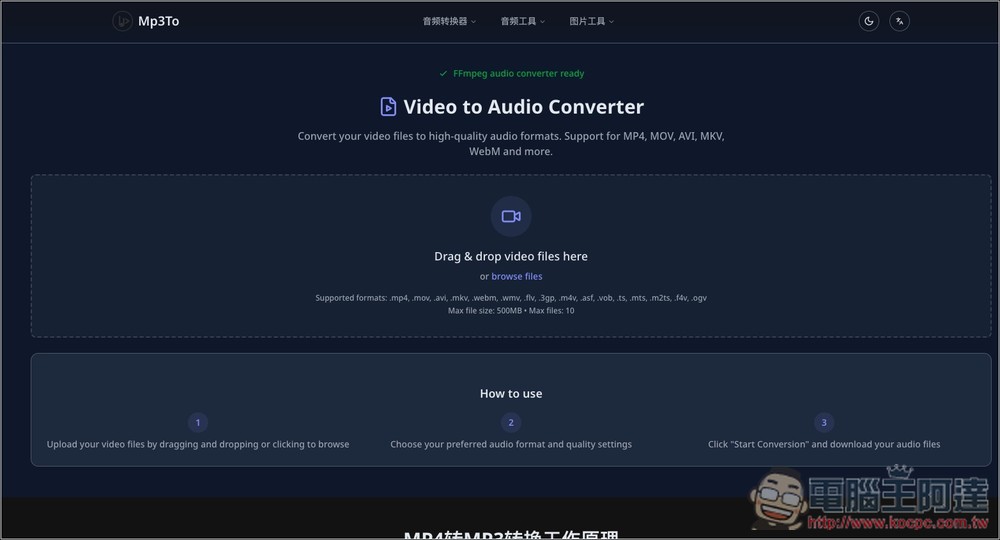Click the browse files link
Image resolution: width=1000 pixels, height=540 pixels.
click(x=517, y=276)
